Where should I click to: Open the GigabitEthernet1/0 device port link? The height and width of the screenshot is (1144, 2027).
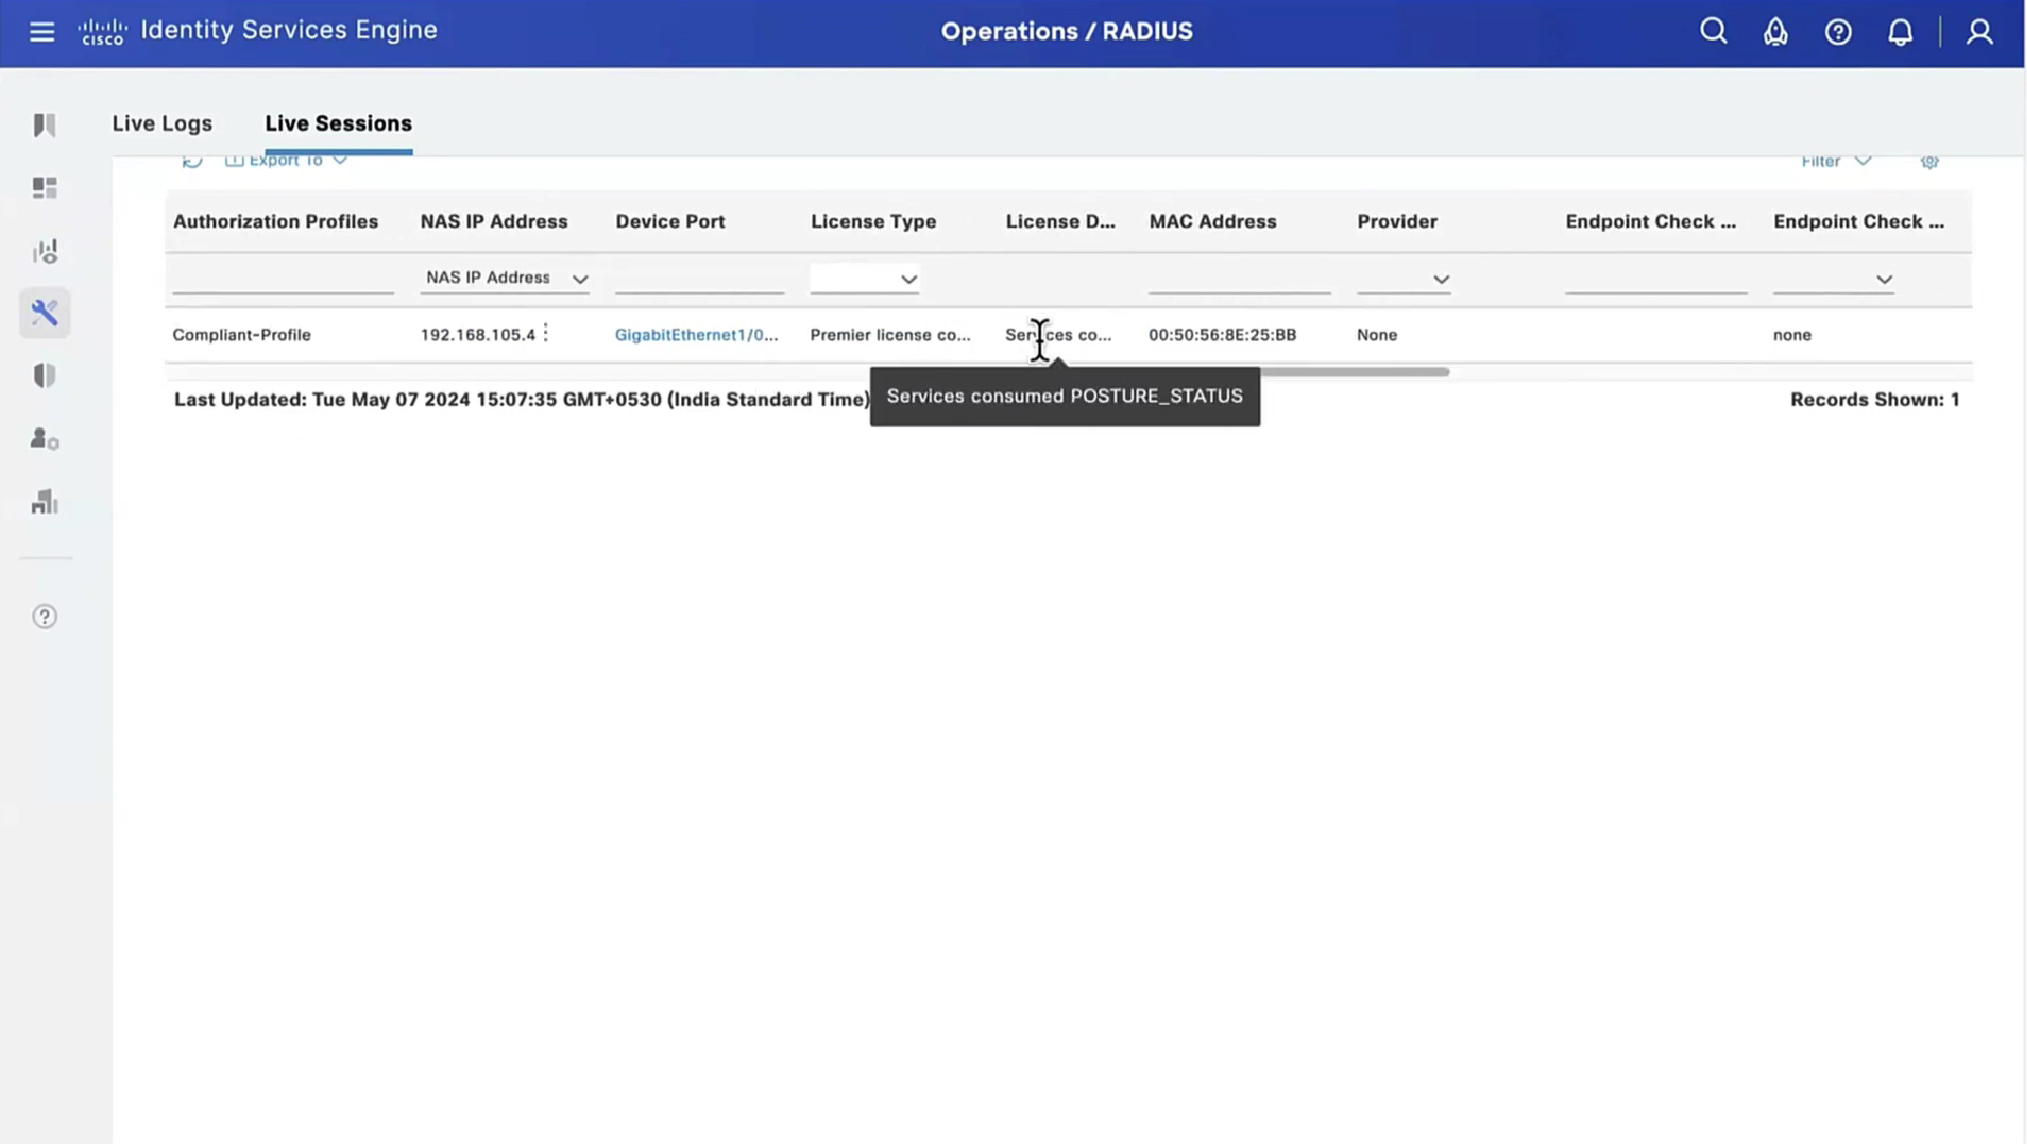[696, 335]
